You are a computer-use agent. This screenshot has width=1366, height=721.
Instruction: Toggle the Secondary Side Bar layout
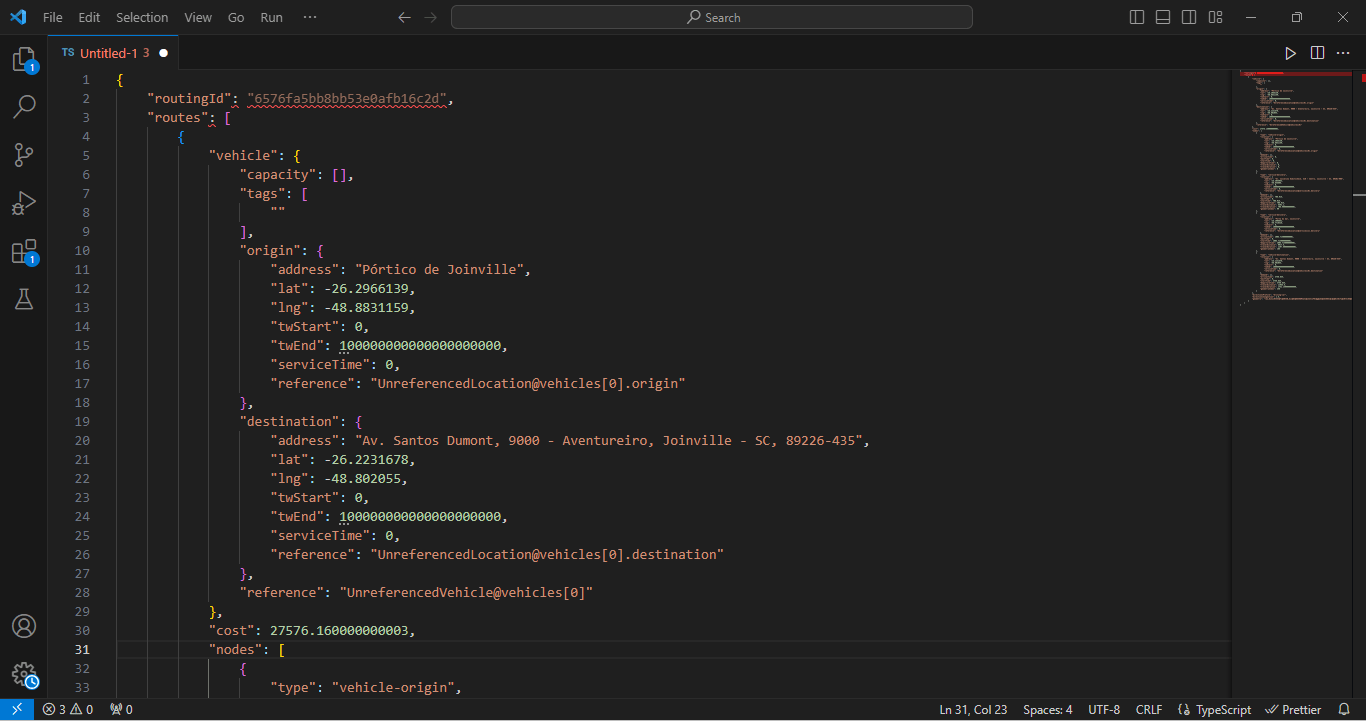(1189, 17)
